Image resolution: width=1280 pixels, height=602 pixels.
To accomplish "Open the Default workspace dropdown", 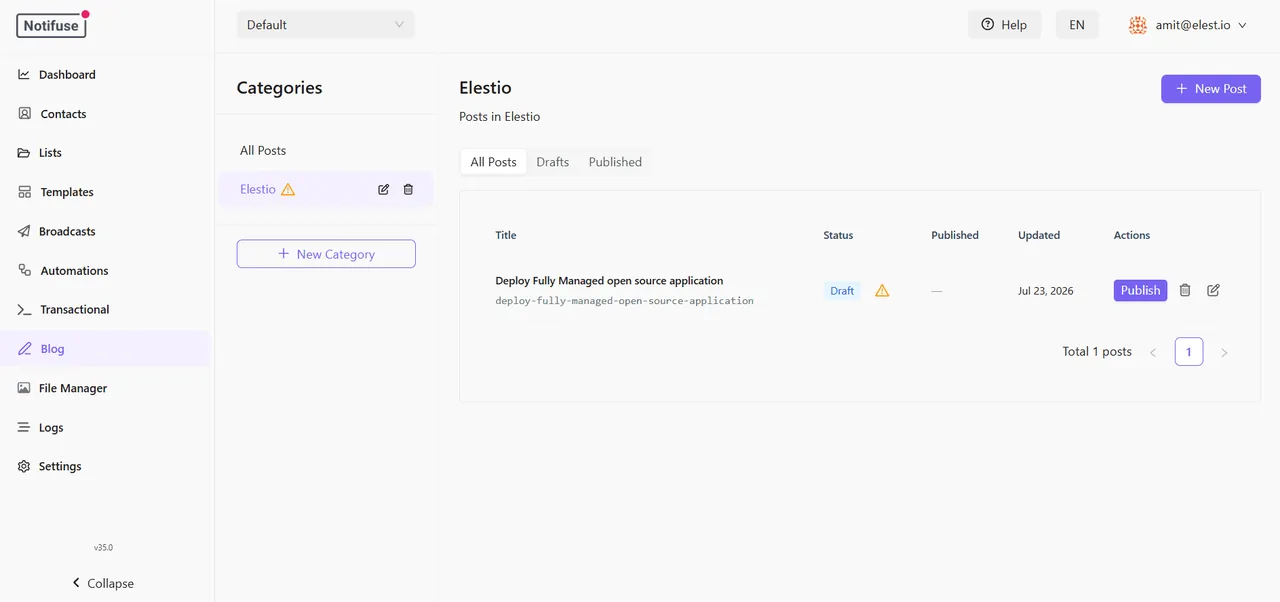I will pyautogui.click(x=325, y=25).
